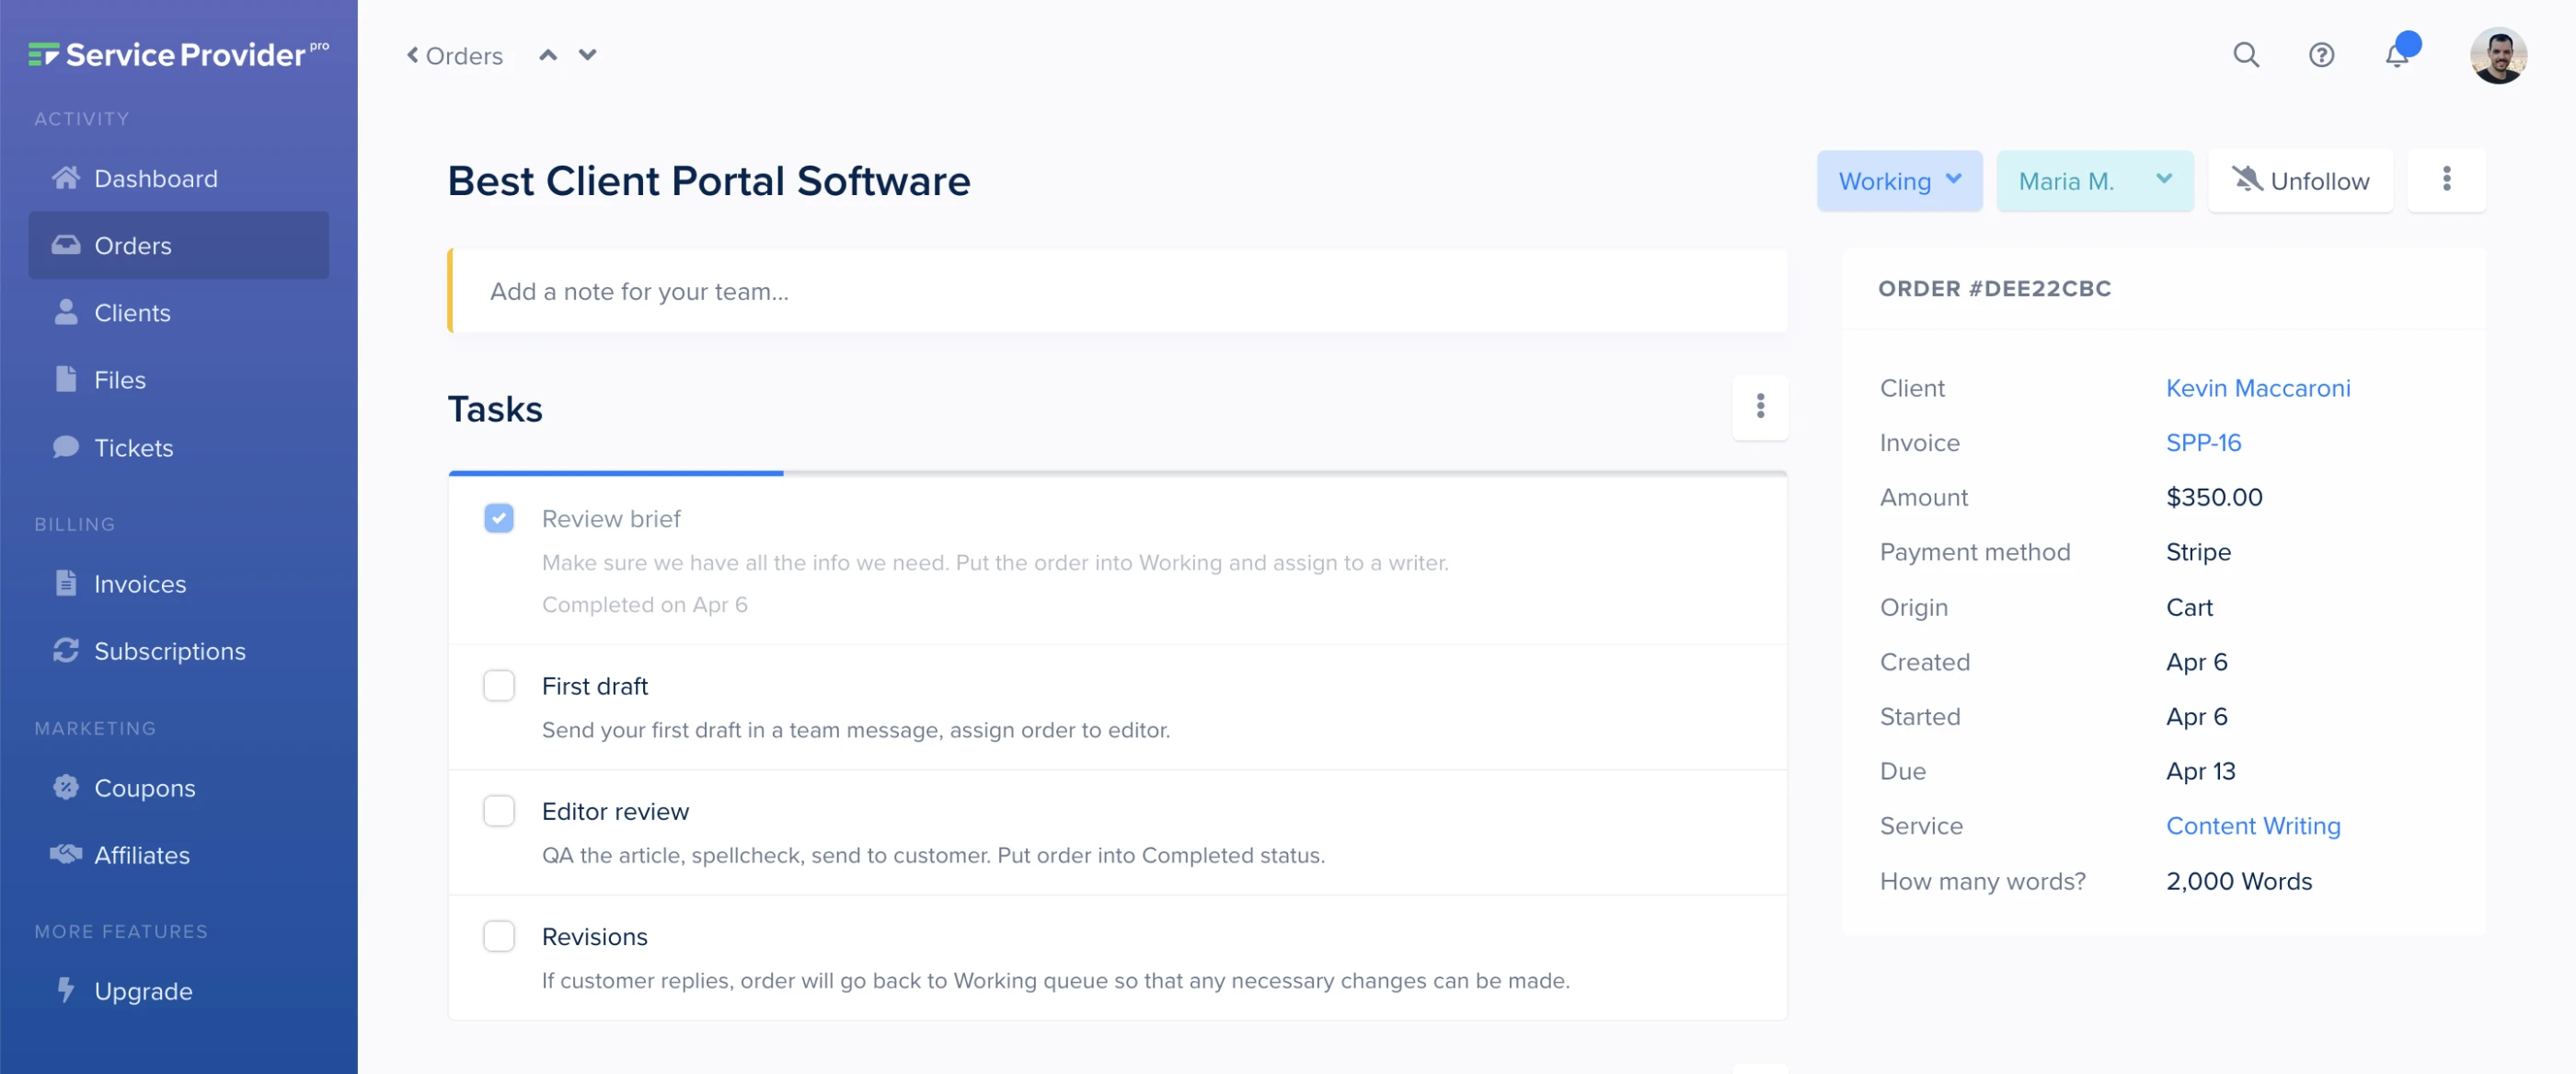Open Invoices in the sidebar
This screenshot has height=1074, width=2576.
(x=178, y=584)
